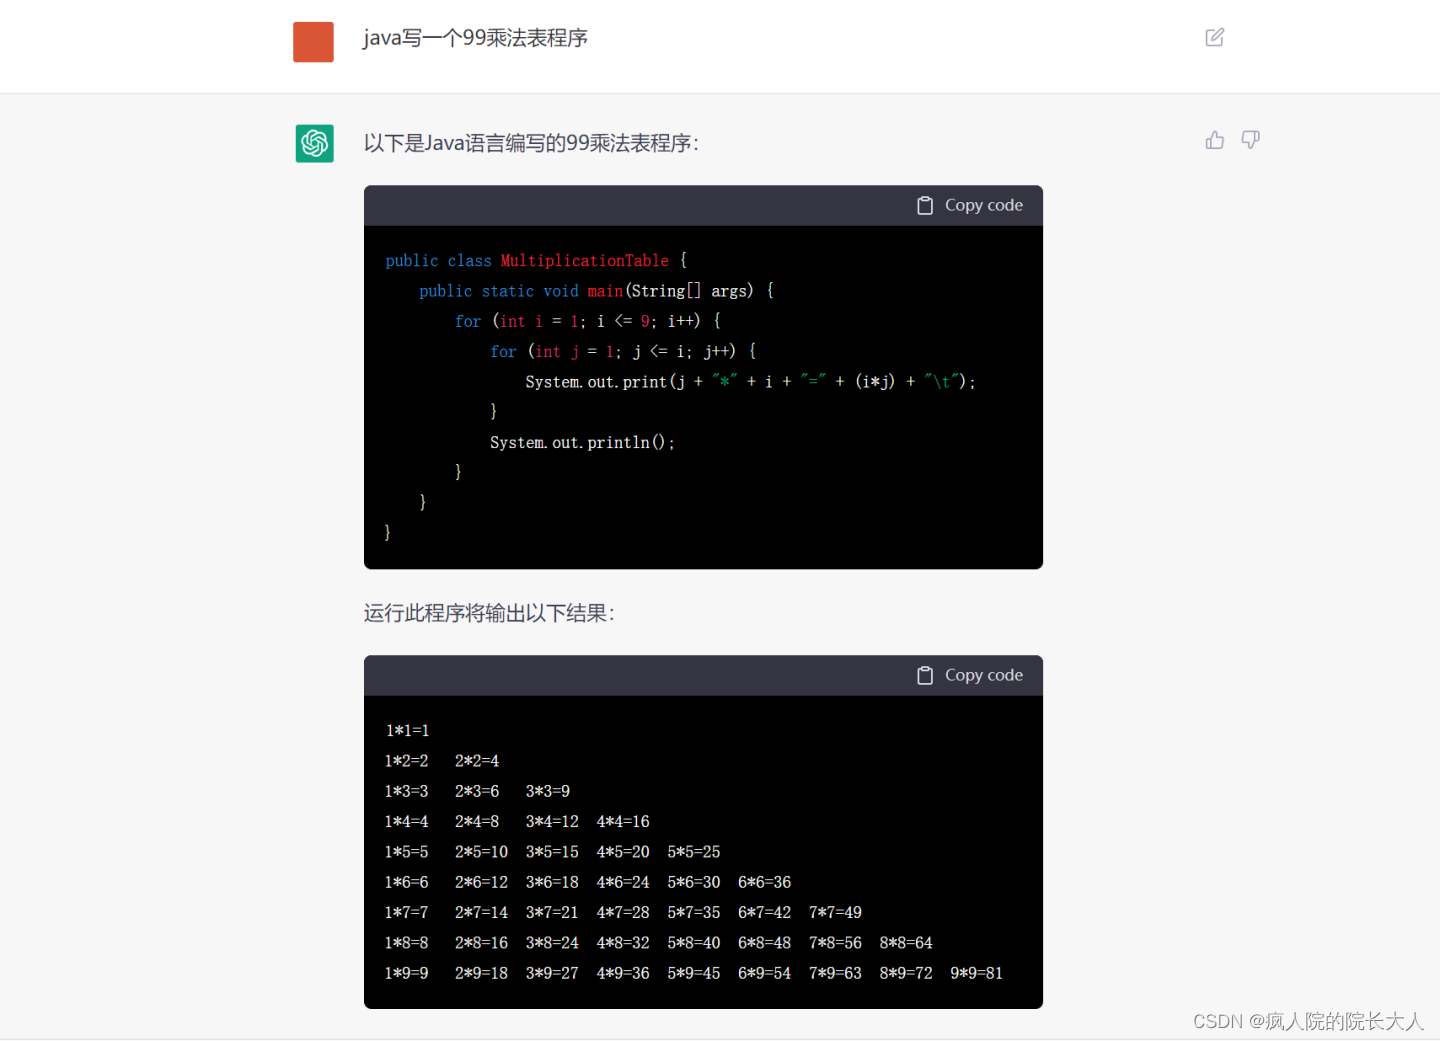
Task: Click the text '以下是Java语言编写的99乘法表程序:'
Action: (x=531, y=143)
